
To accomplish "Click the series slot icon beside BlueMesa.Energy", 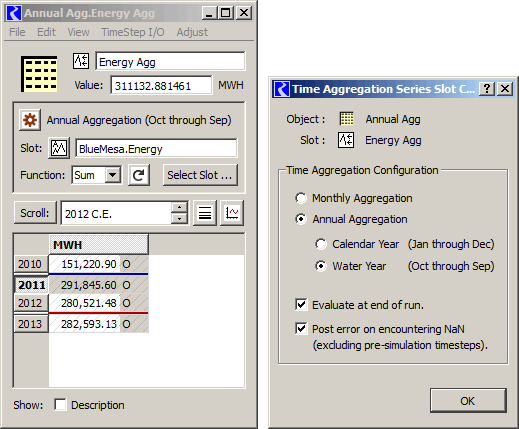I will pyautogui.click(x=59, y=147).
